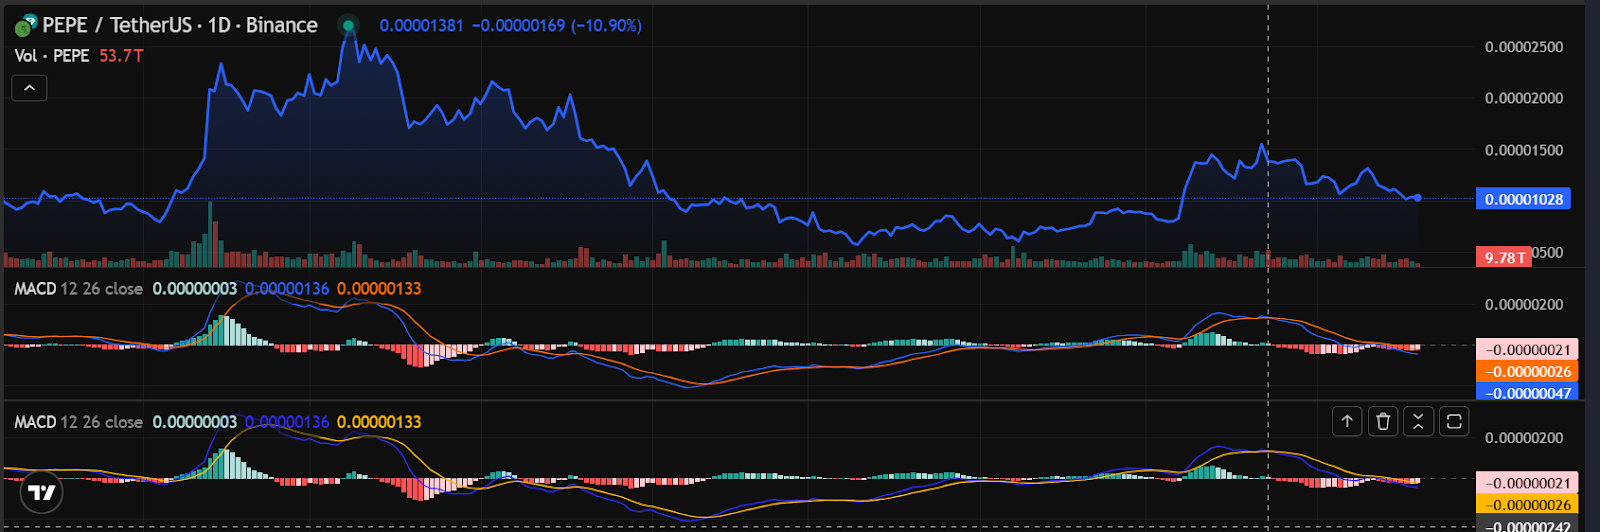Delete the MACD pane using the trash icon
Image resolution: width=1600 pixels, height=532 pixels.
point(1383,421)
